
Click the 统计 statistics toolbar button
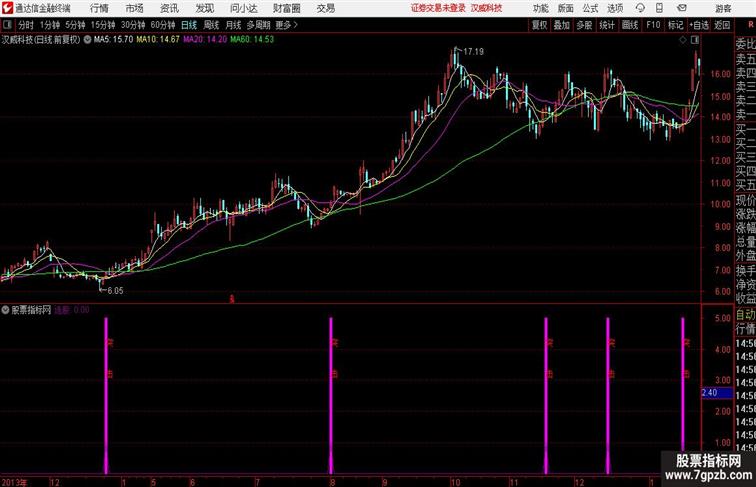pos(607,25)
